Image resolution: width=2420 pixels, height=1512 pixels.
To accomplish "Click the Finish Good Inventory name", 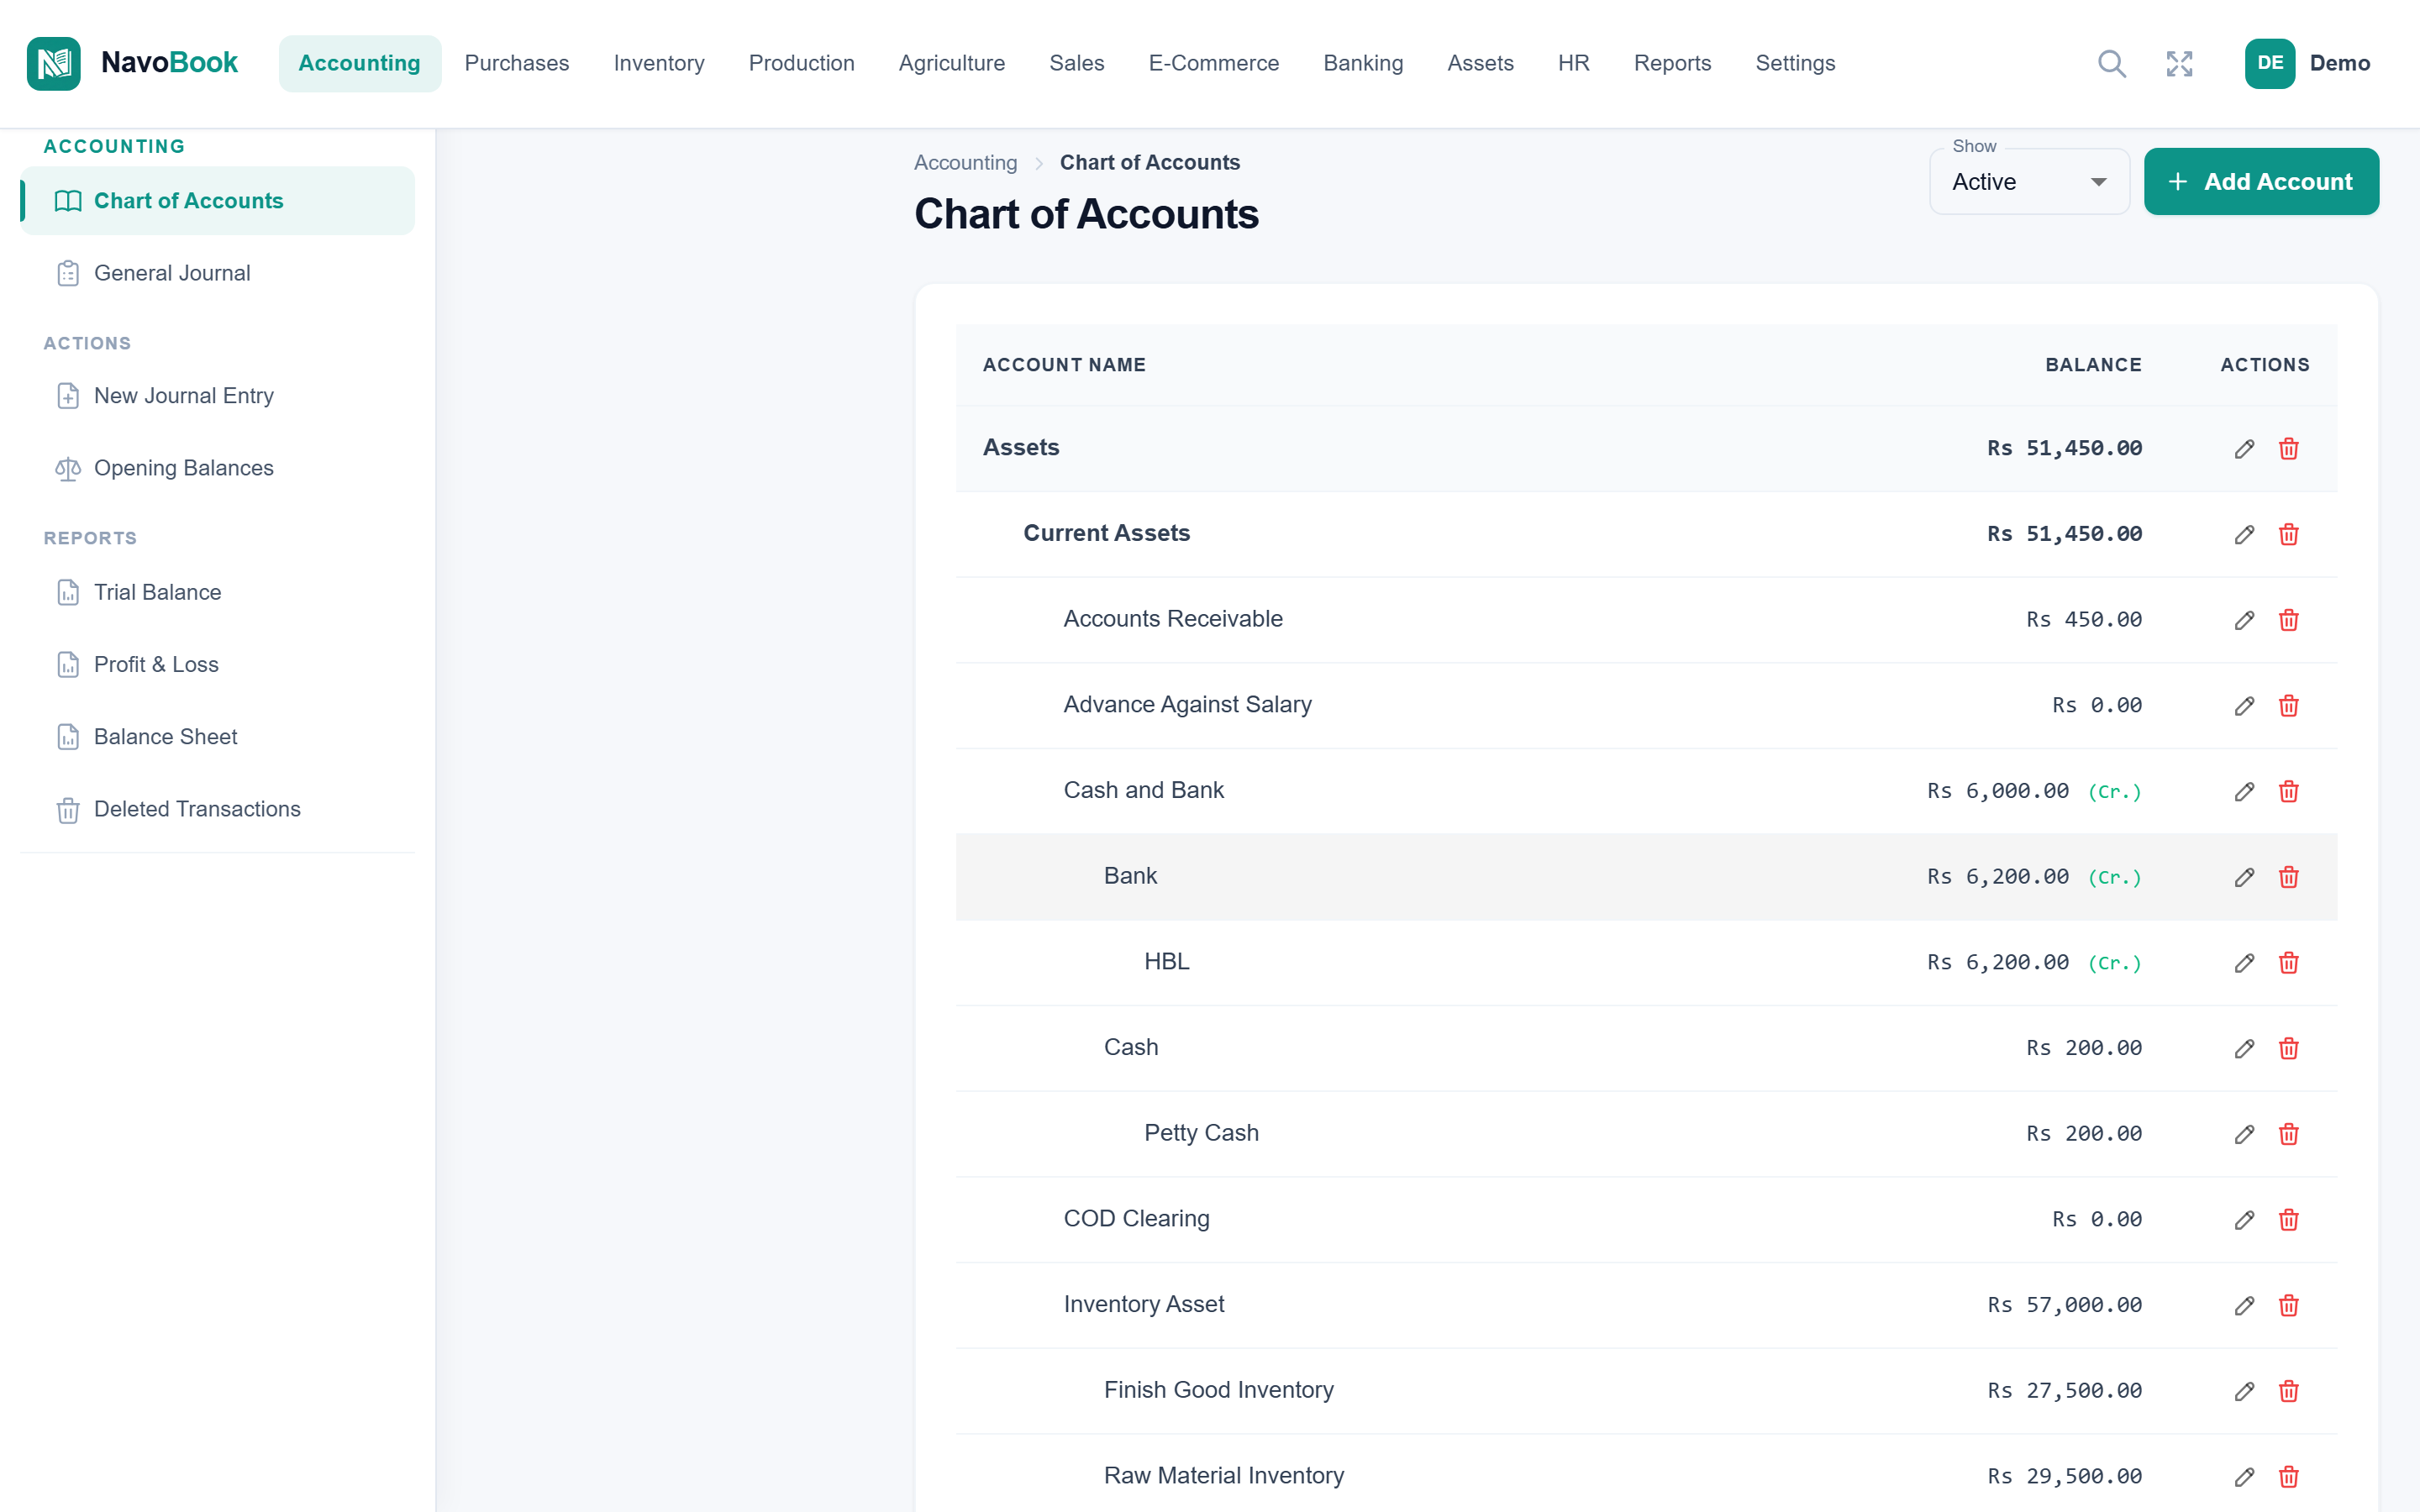I will pyautogui.click(x=1218, y=1390).
